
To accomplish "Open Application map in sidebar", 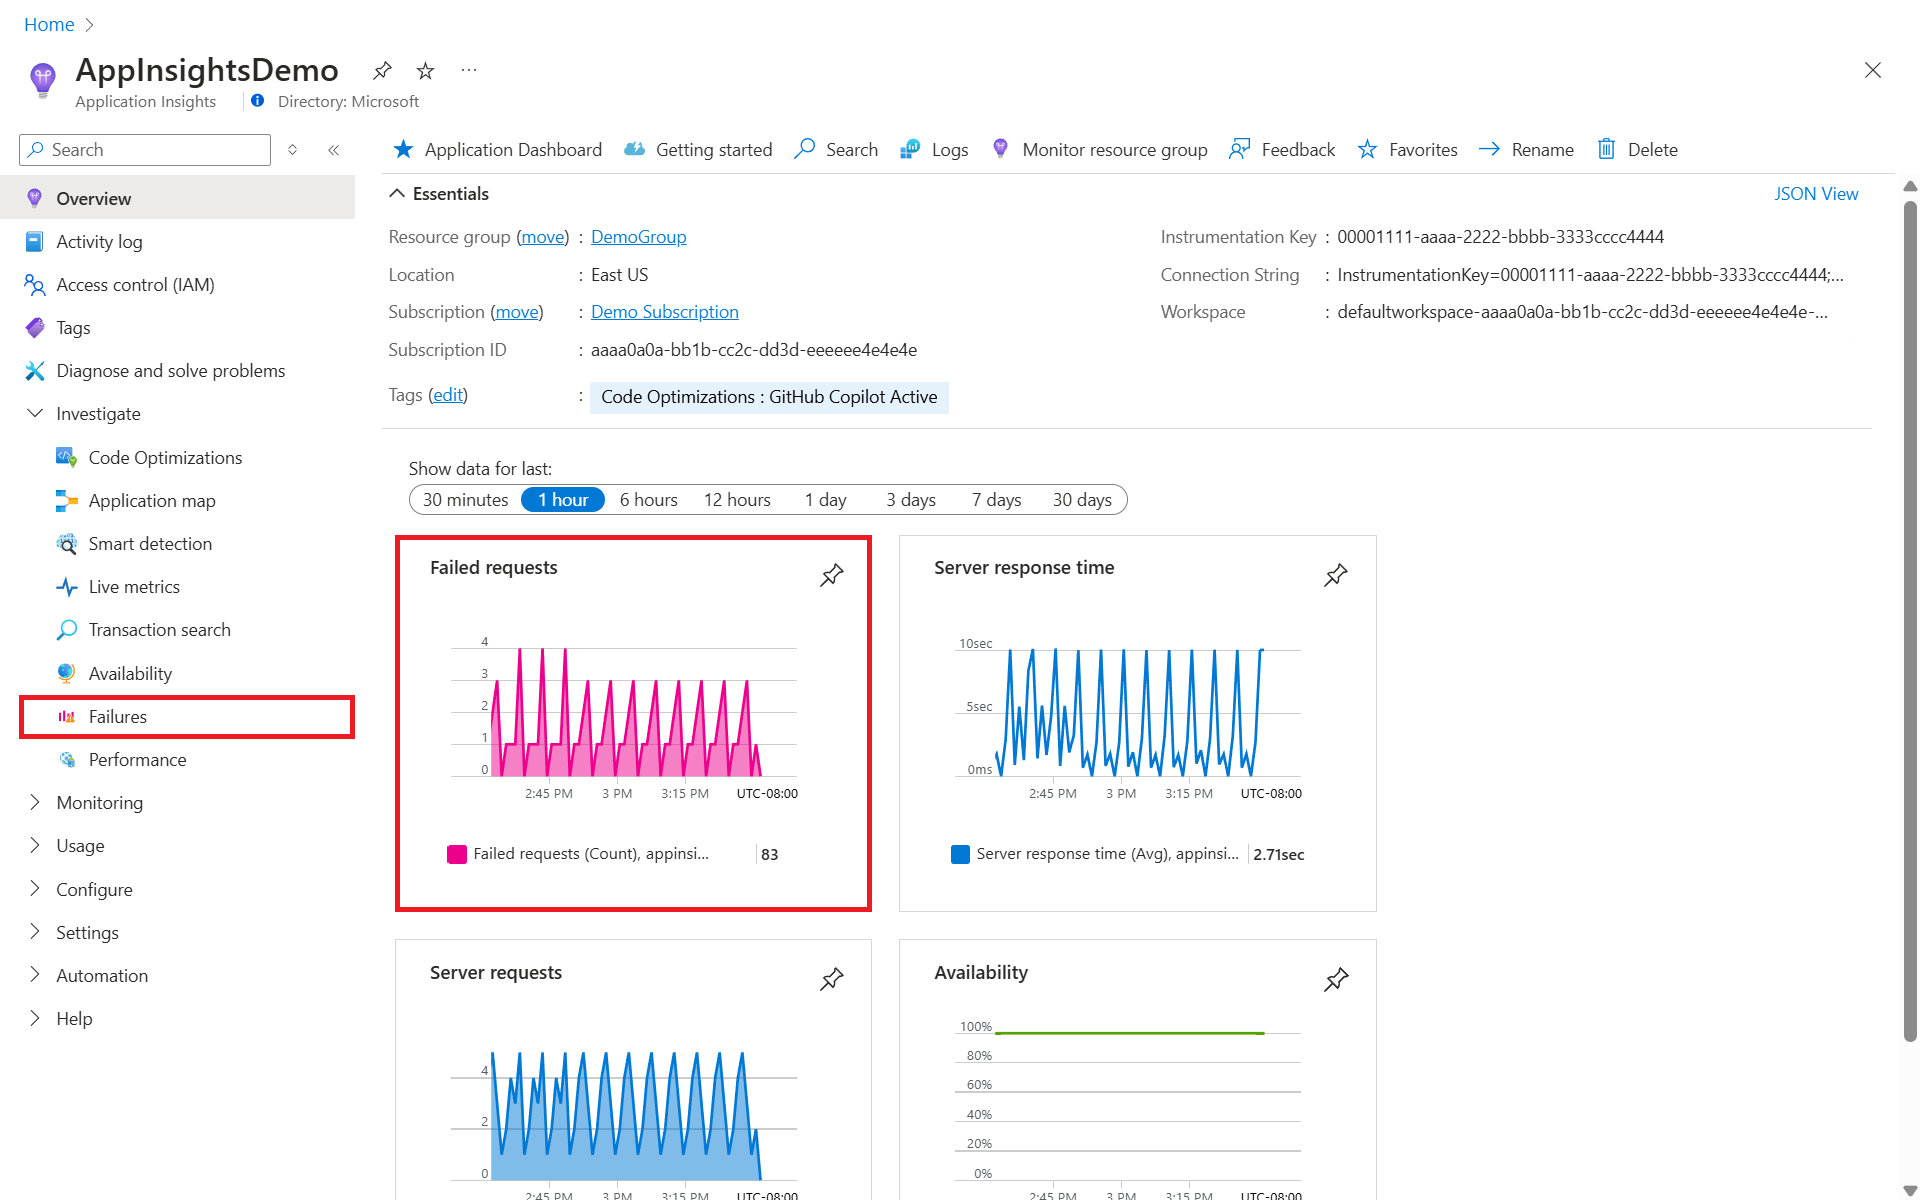I will tap(151, 501).
